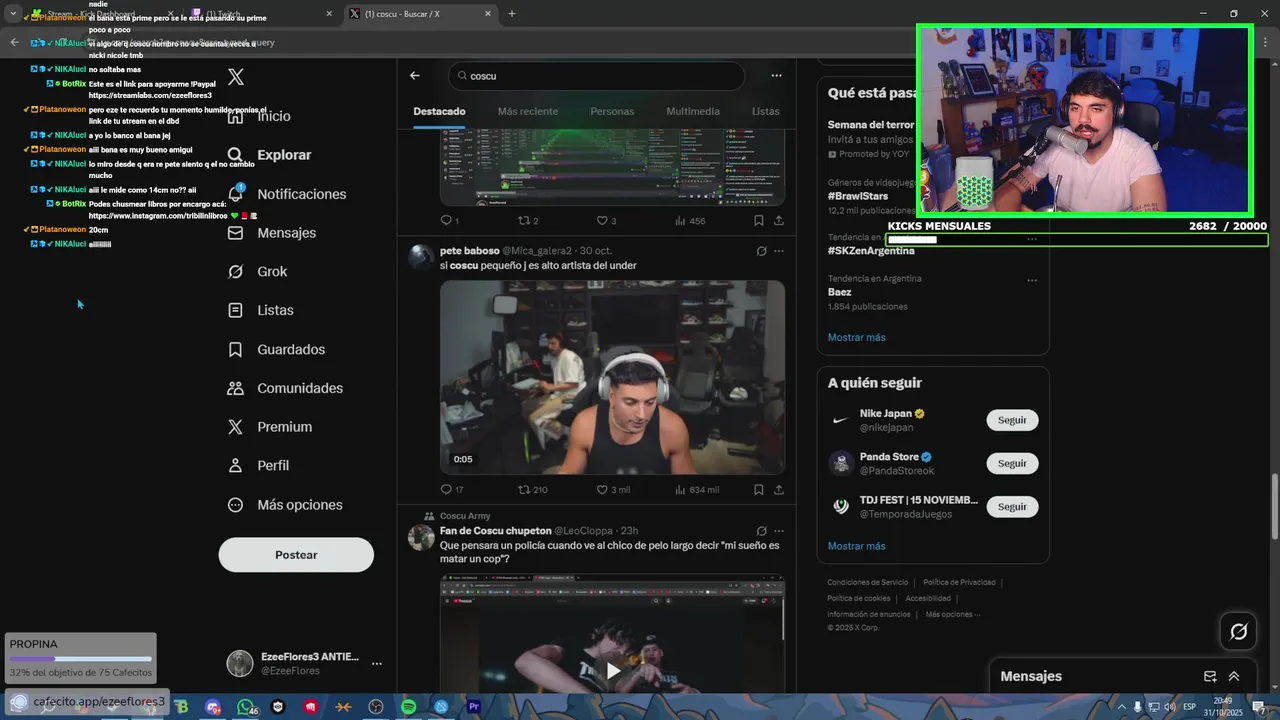Click the coscu search field
Image resolution: width=1280 pixels, height=720 pixels.
(x=596, y=76)
